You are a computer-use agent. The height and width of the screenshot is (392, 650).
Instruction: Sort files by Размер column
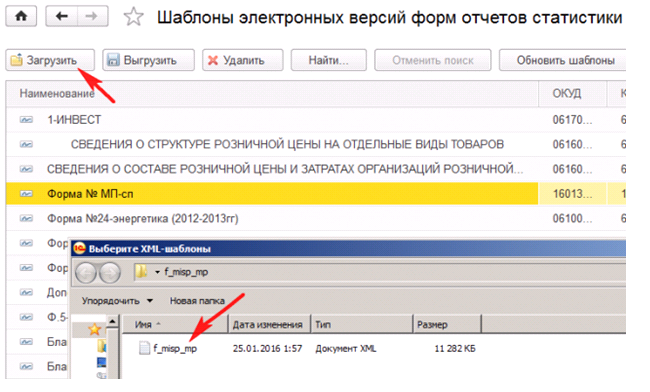[x=447, y=324]
